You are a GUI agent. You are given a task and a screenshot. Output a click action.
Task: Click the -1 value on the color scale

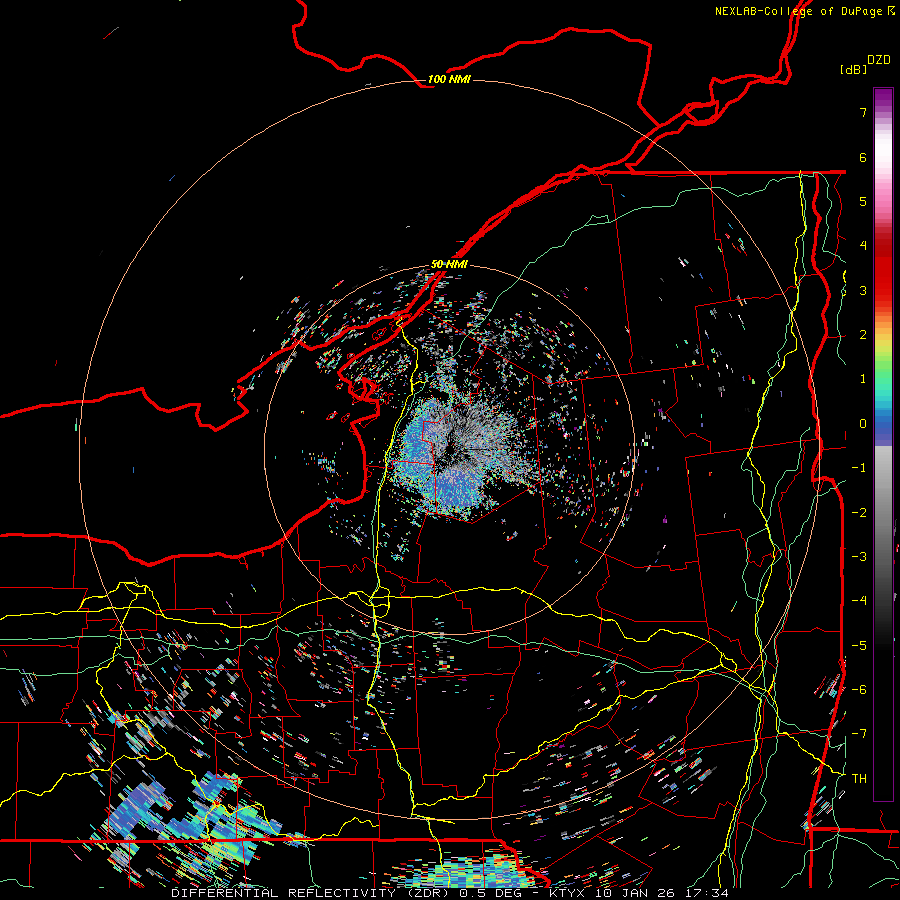click(x=859, y=468)
